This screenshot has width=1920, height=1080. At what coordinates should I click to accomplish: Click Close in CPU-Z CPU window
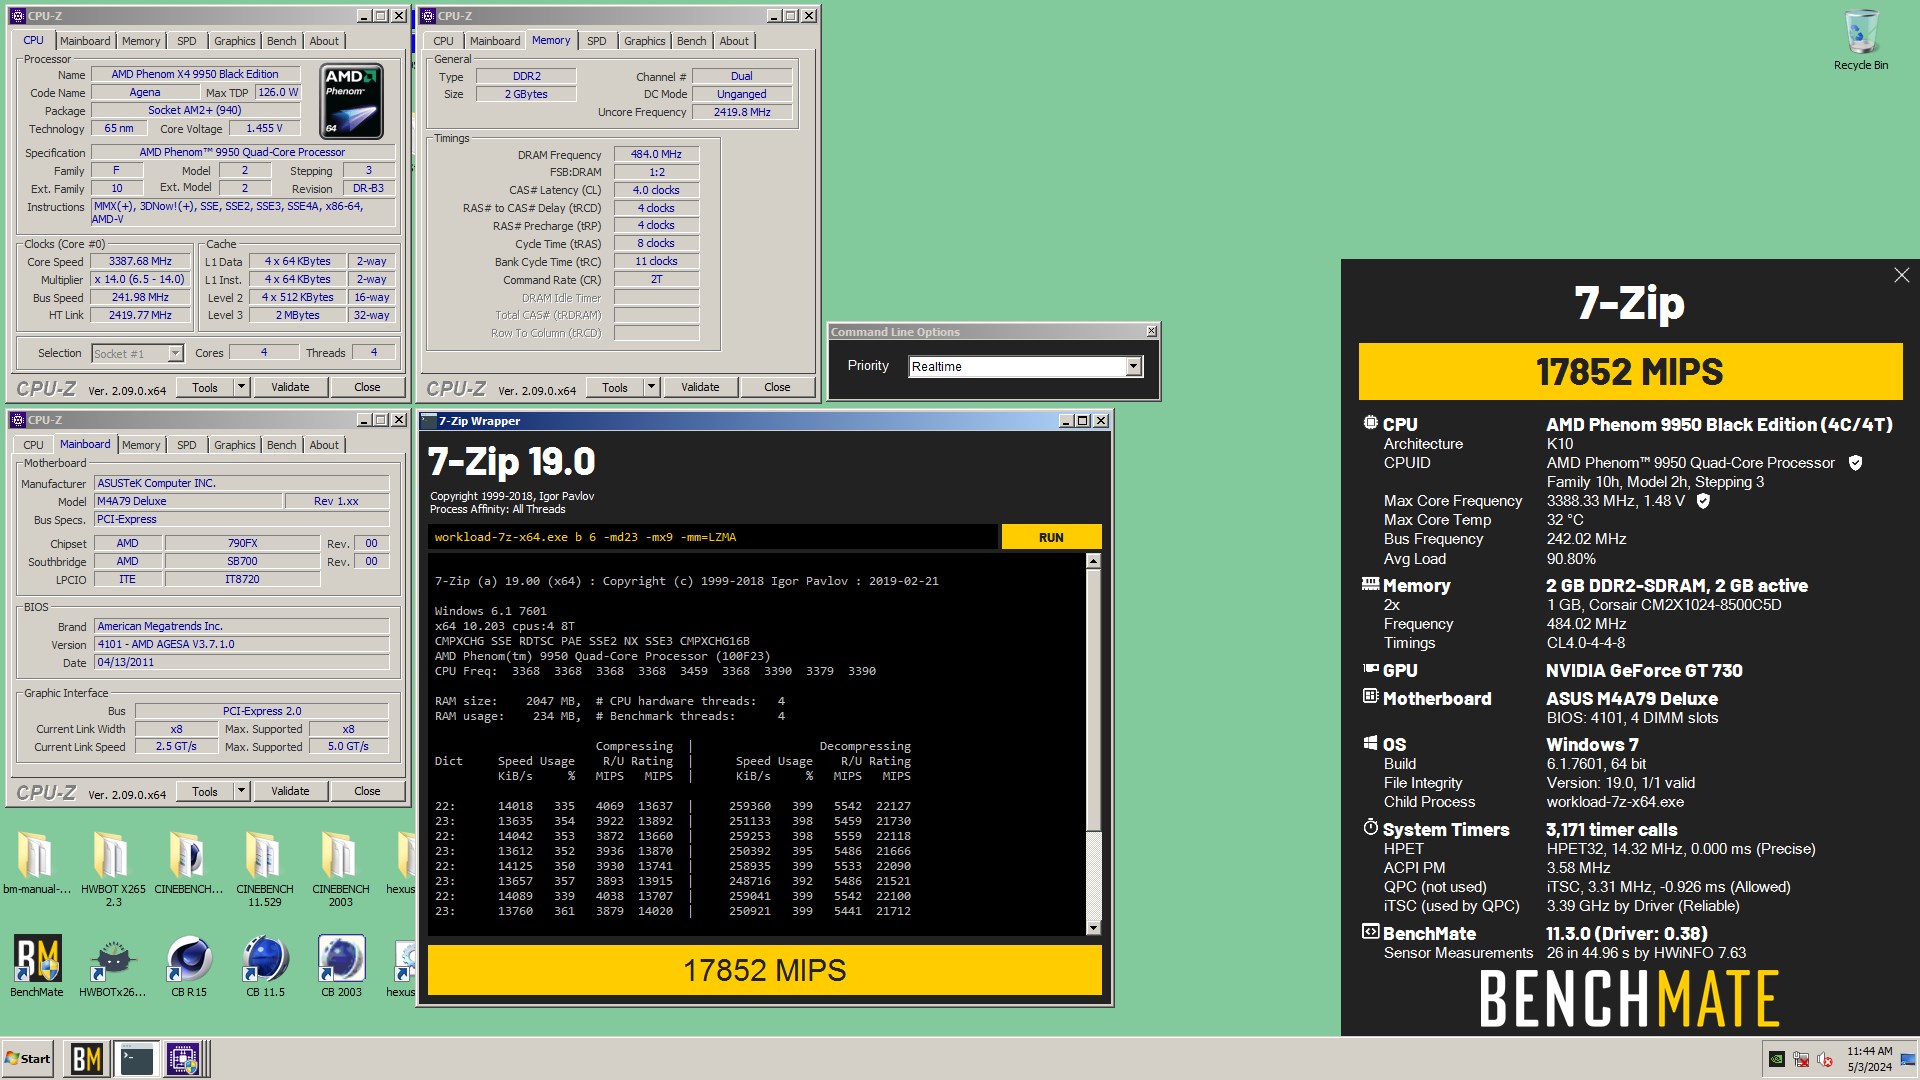[367, 387]
